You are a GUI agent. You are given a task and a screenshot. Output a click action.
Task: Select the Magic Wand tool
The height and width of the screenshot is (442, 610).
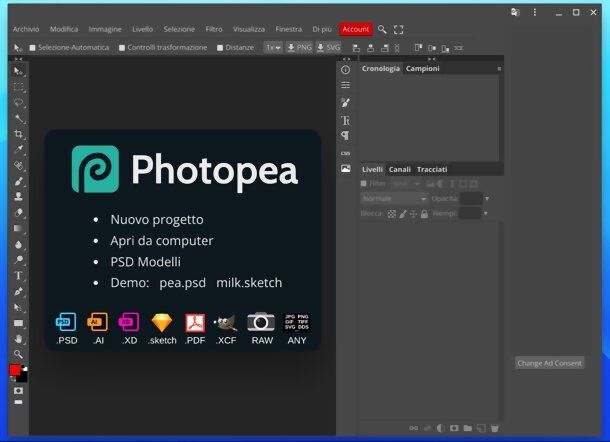click(18, 119)
